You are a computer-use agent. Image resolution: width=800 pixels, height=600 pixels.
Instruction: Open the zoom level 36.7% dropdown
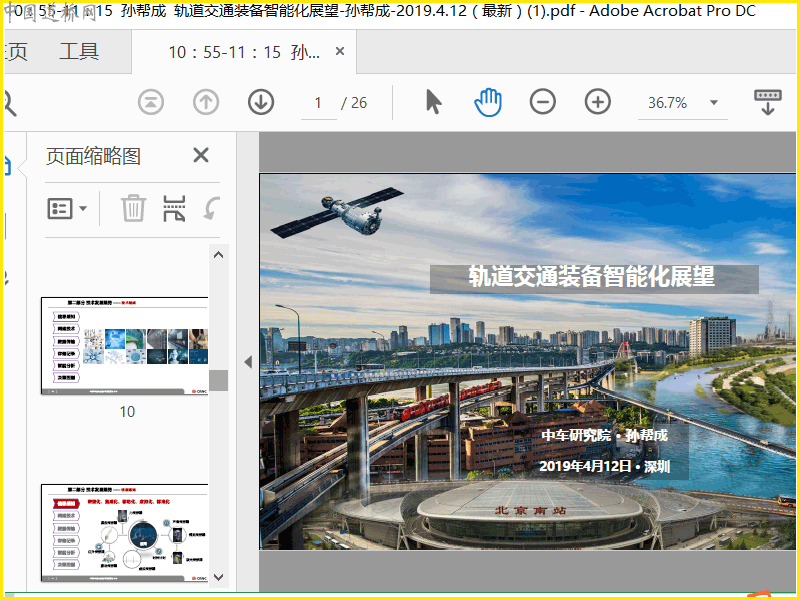click(714, 103)
